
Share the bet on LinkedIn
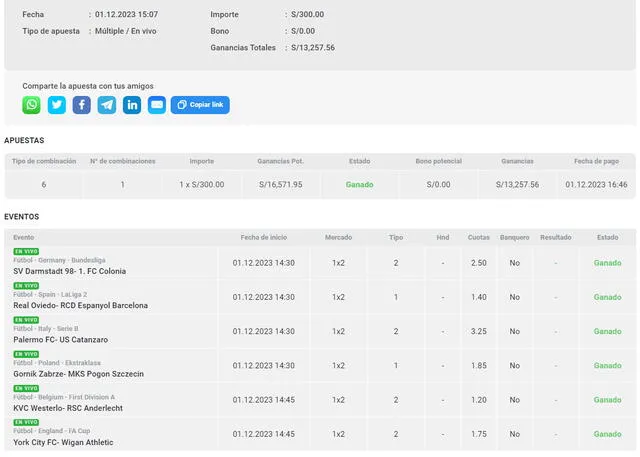click(x=132, y=105)
